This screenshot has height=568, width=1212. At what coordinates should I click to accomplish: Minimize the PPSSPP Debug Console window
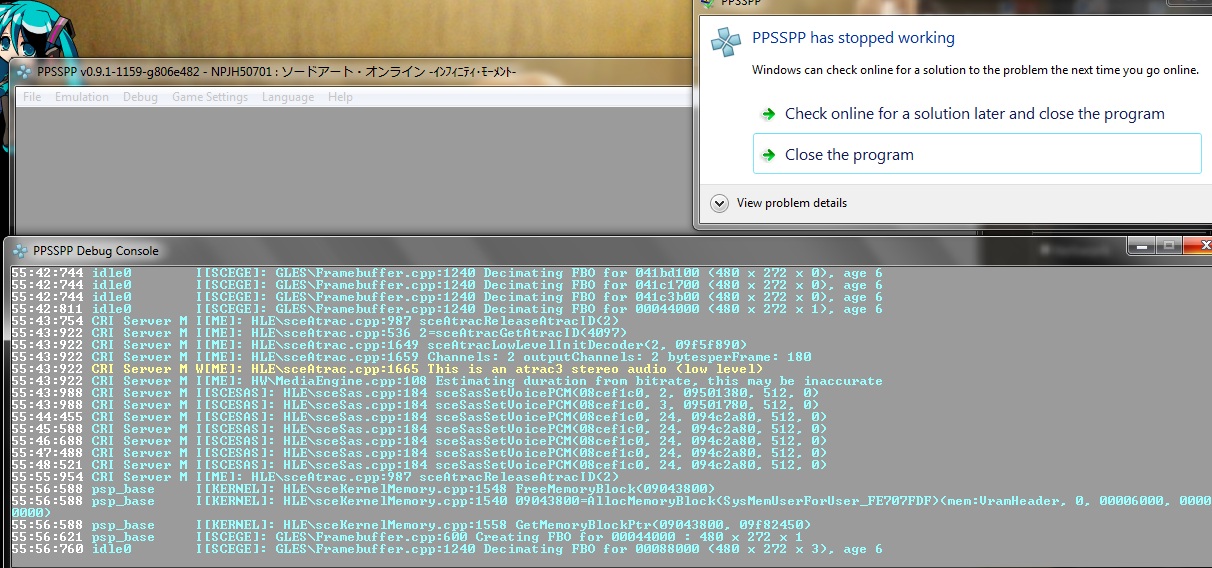point(1140,245)
